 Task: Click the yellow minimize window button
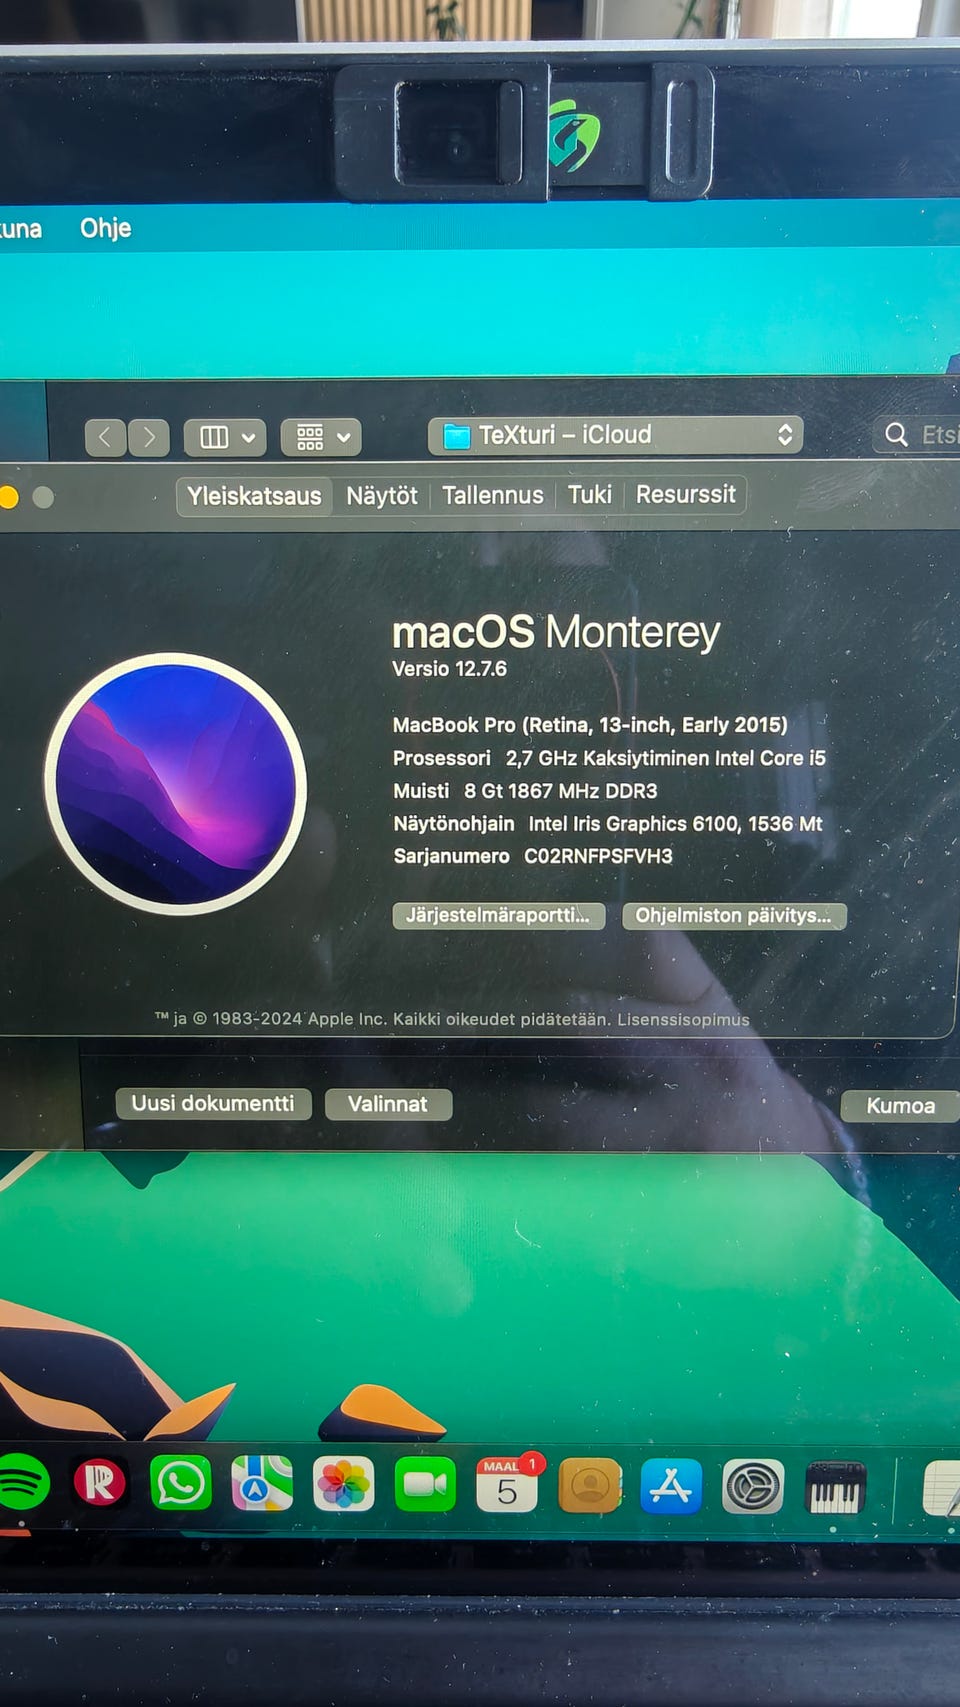(8, 497)
